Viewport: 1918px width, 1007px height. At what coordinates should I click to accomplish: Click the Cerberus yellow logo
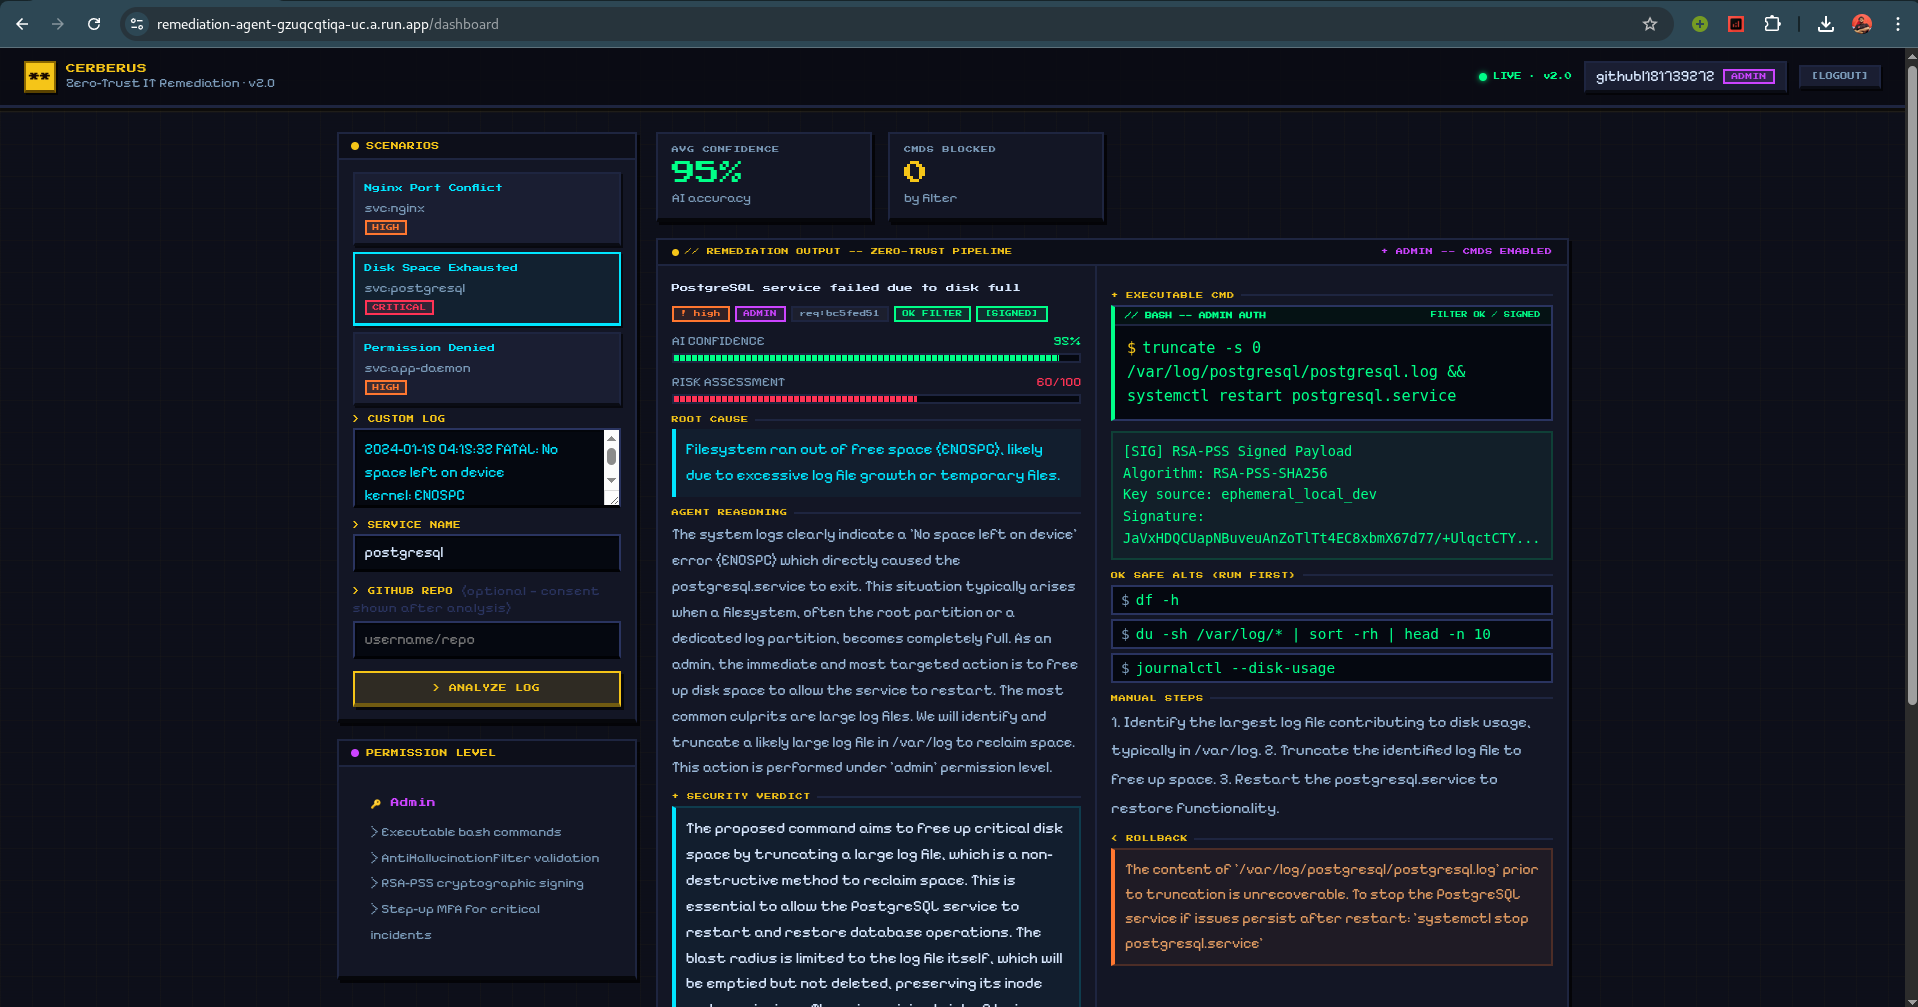40,76
